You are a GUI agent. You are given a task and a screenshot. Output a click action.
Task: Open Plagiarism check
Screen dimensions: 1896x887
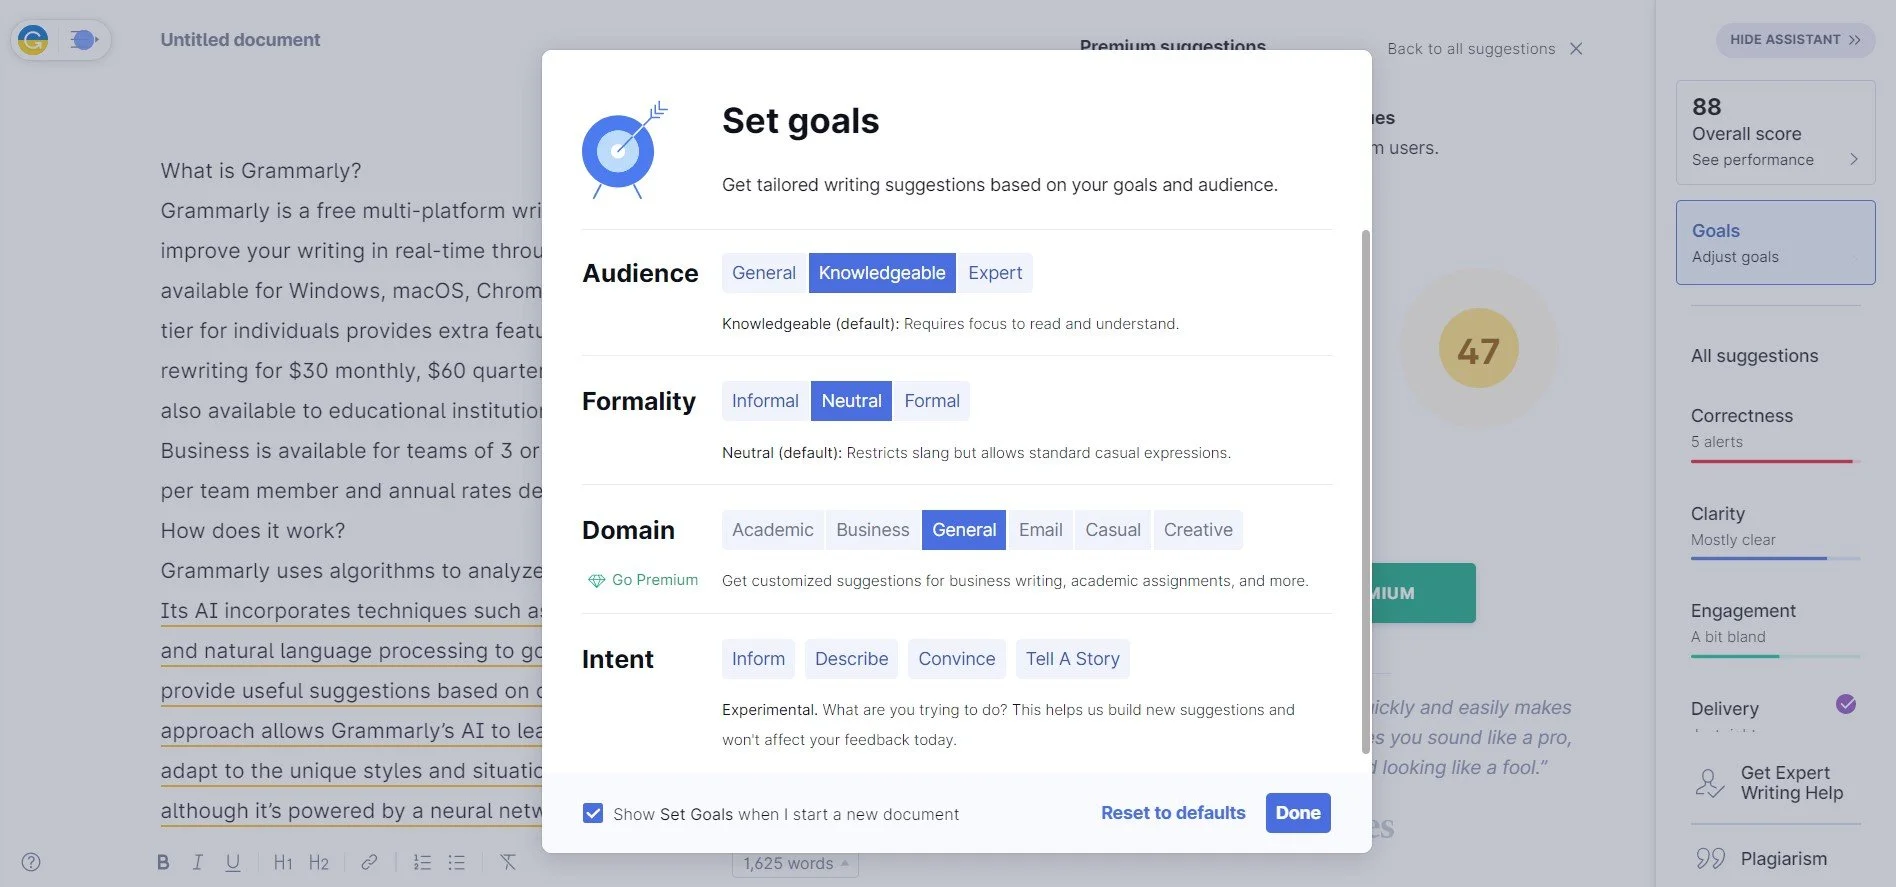1775,859
